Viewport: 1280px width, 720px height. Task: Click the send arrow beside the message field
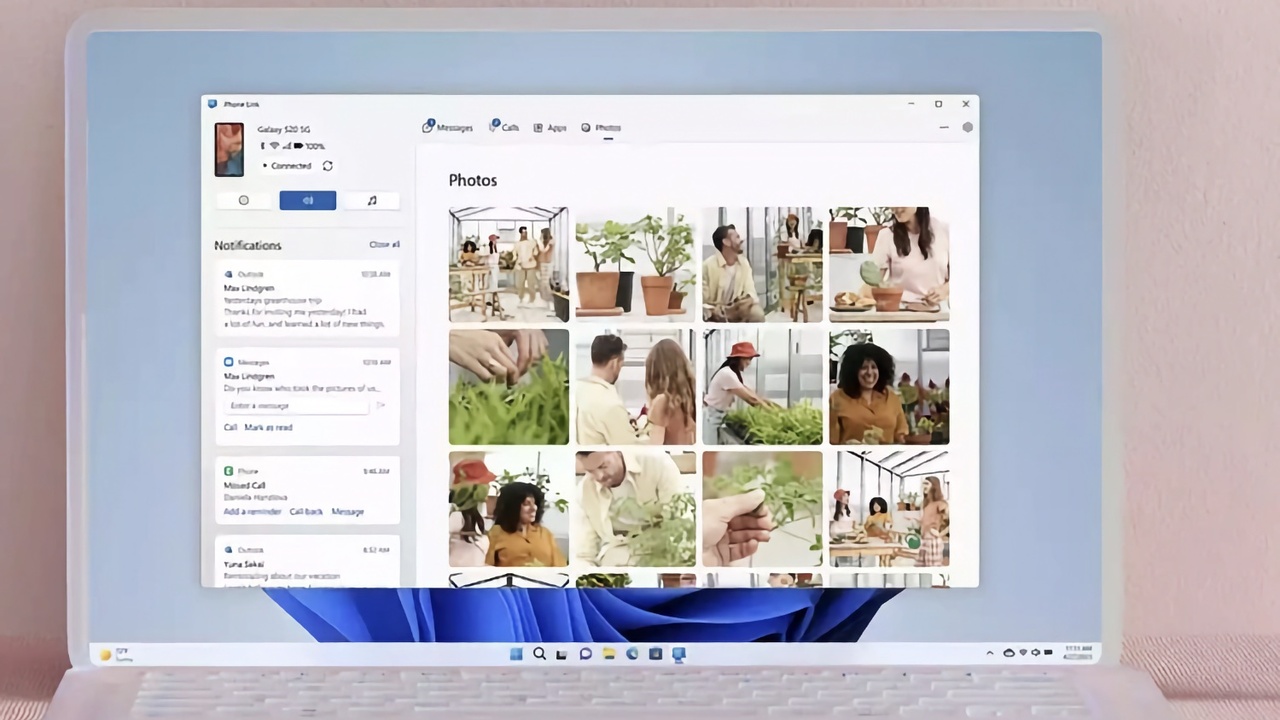[x=380, y=406]
